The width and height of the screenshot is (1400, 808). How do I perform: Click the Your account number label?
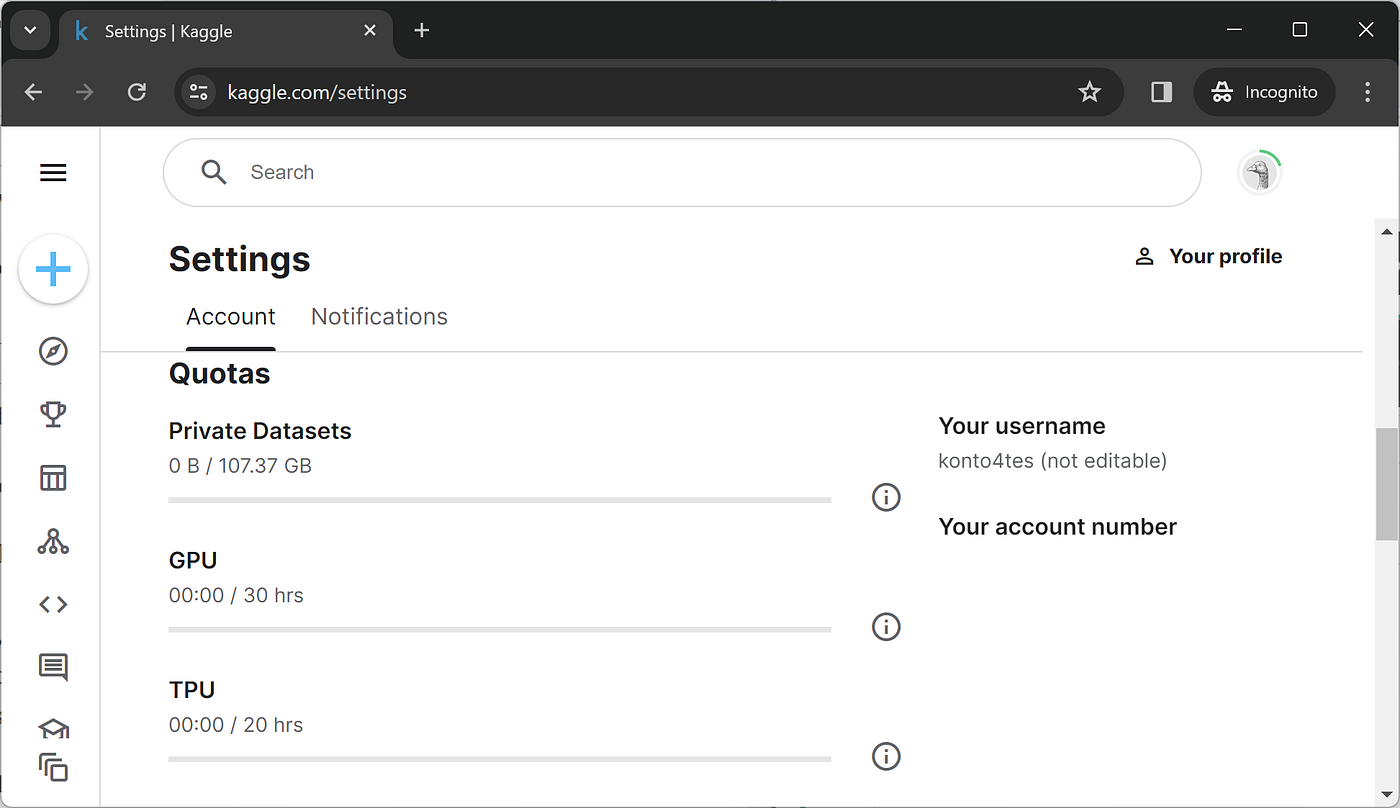1058,527
